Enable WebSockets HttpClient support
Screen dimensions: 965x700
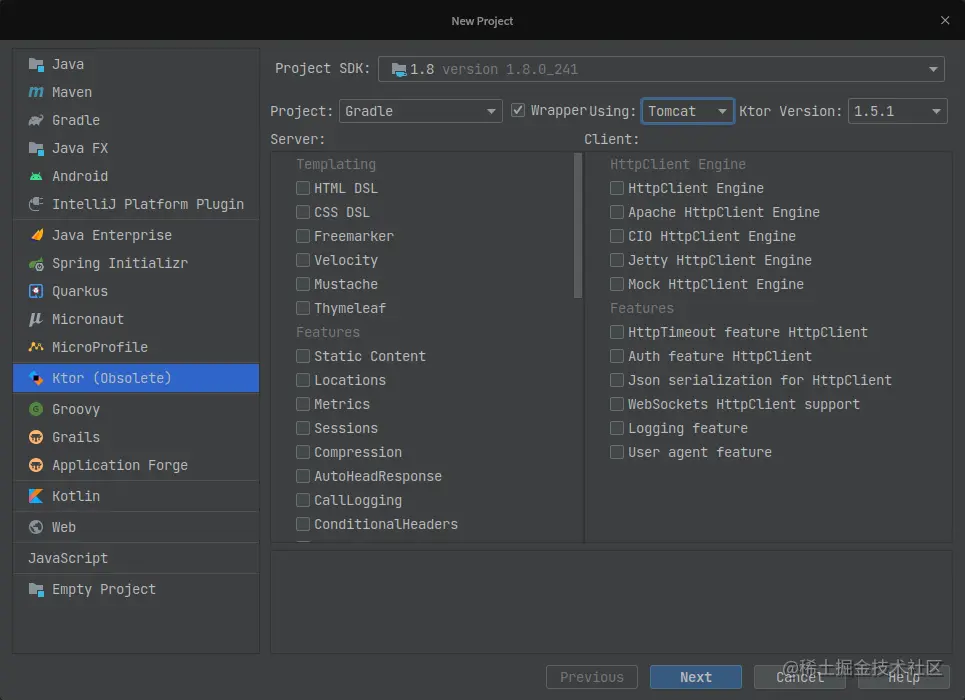coord(617,404)
